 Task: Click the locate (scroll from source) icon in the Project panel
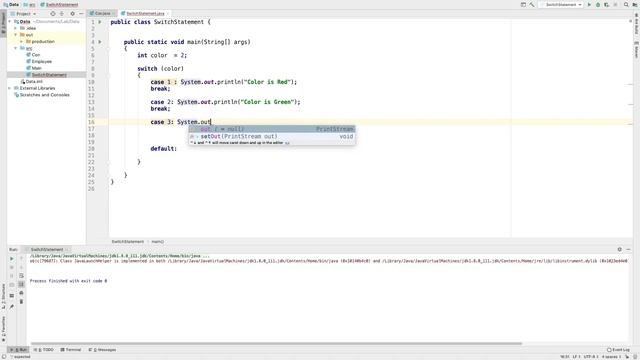tap(53, 13)
